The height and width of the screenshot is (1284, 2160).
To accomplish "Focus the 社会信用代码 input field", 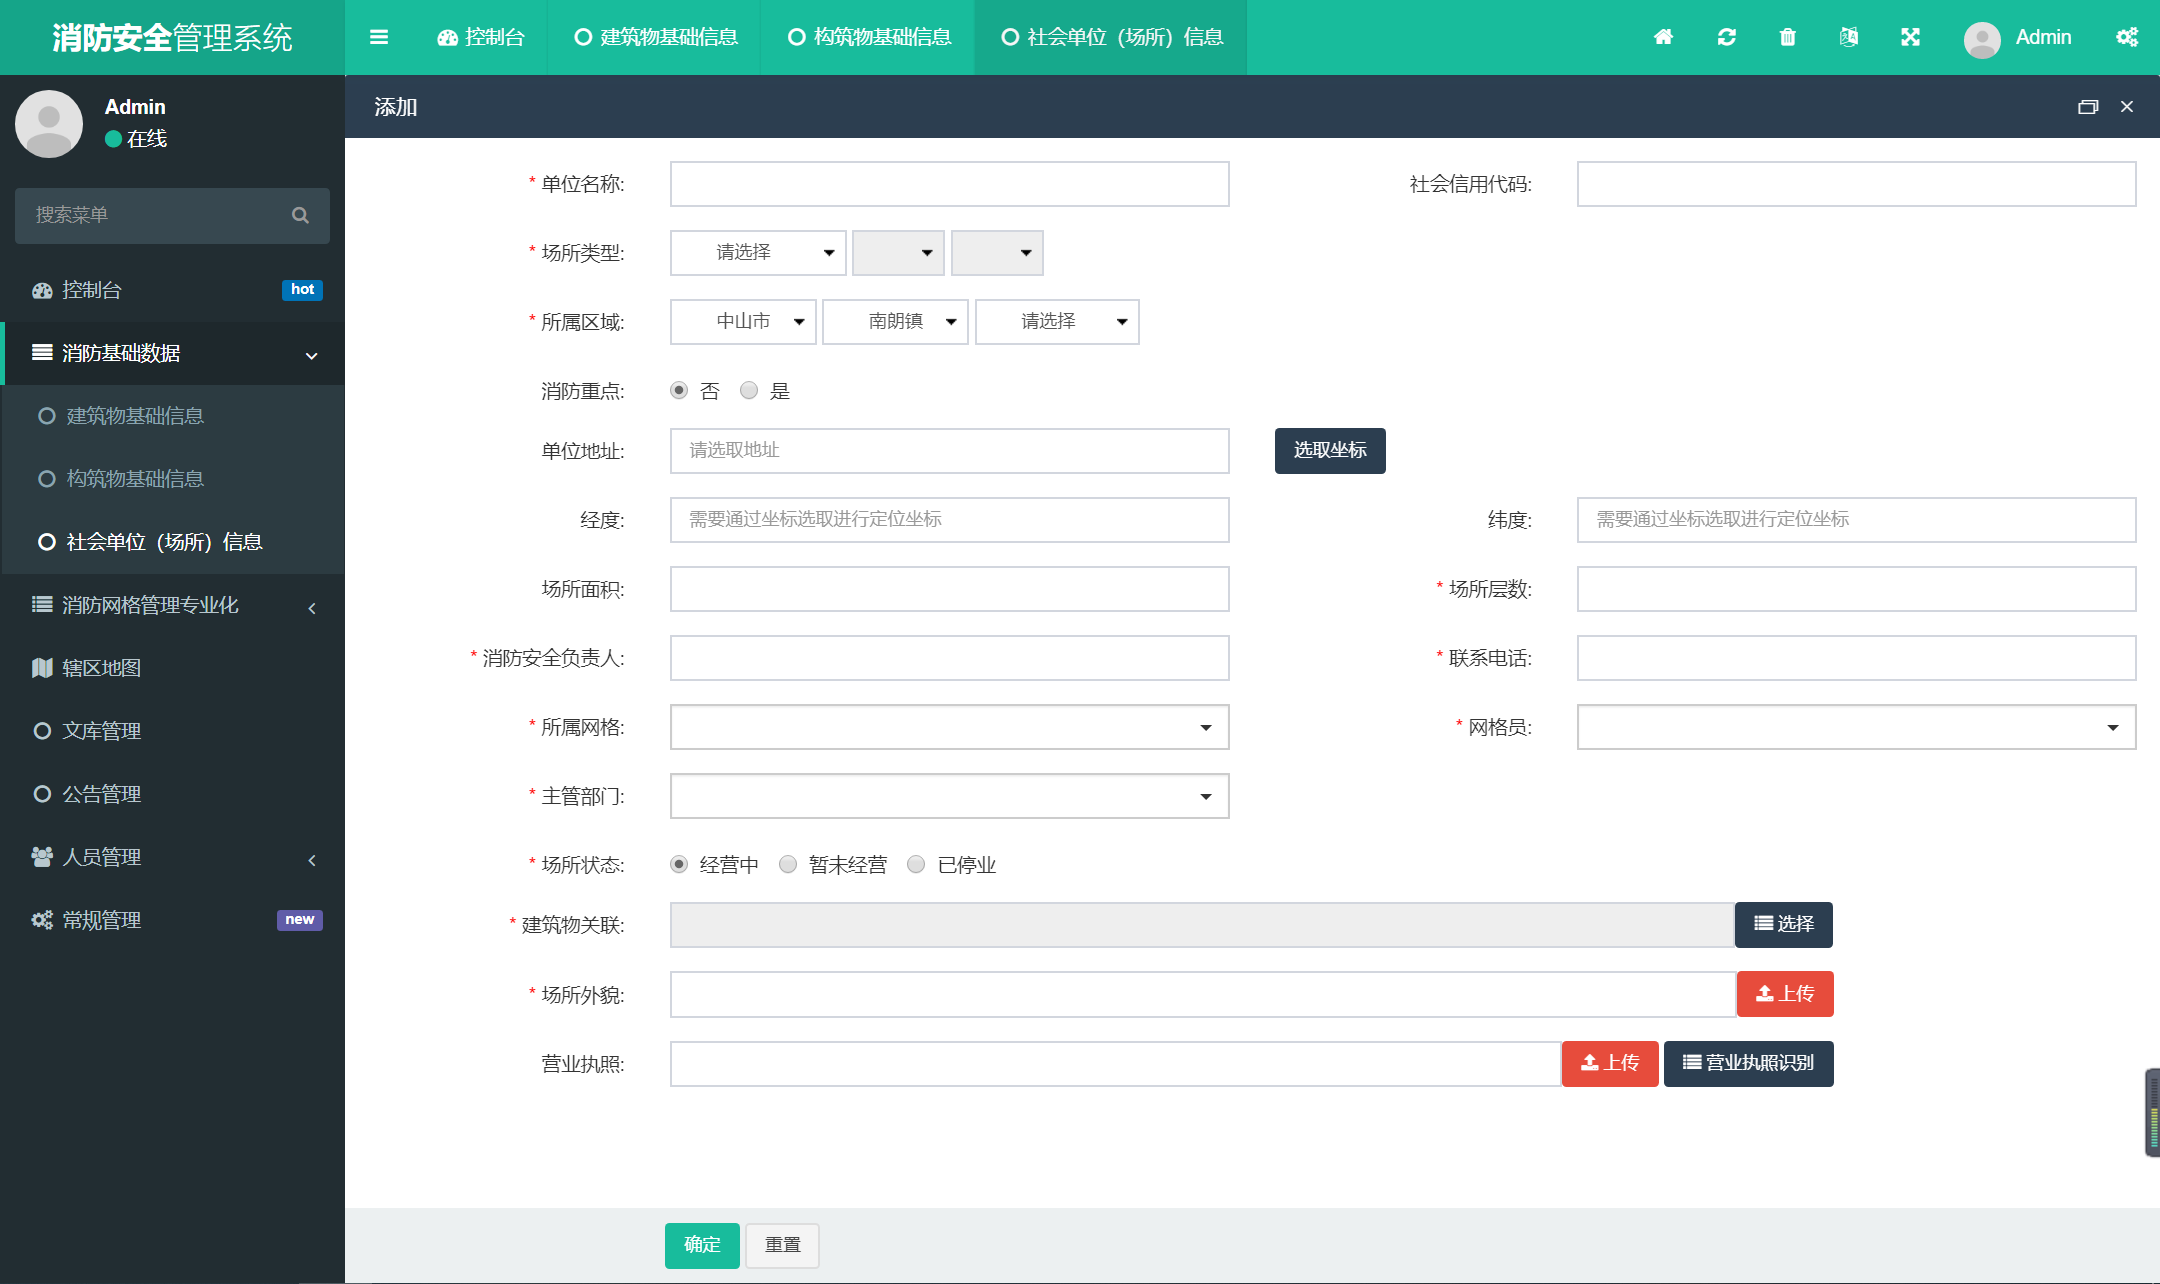I will coord(1856,184).
